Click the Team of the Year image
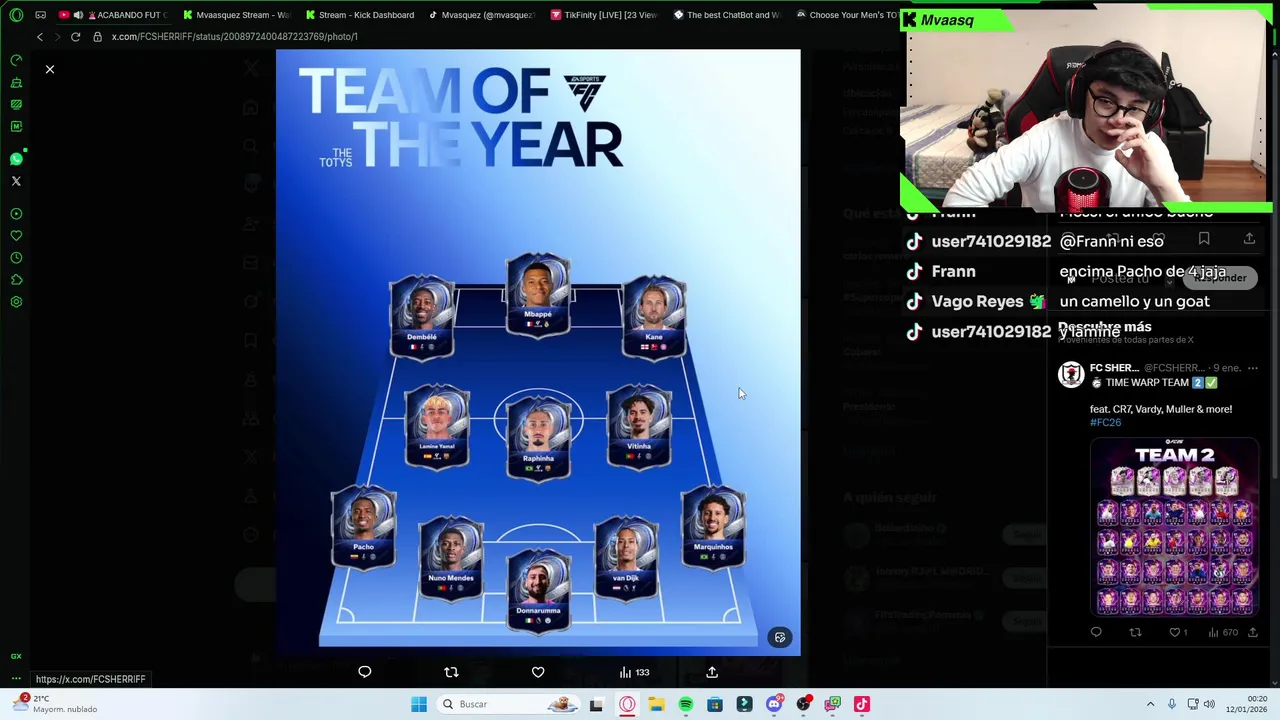The height and width of the screenshot is (720, 1280). click(x=538, y=352)
